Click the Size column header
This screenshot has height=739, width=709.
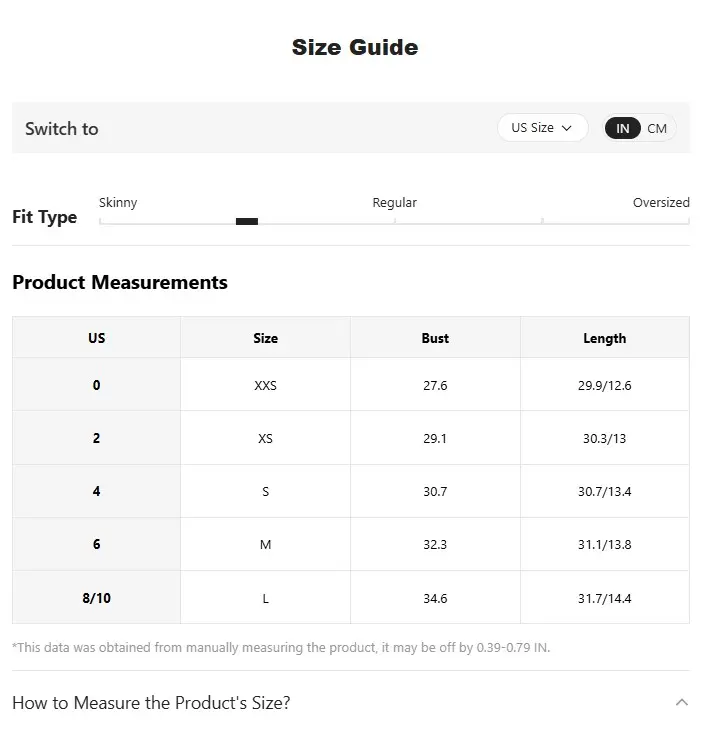[265, 338]
